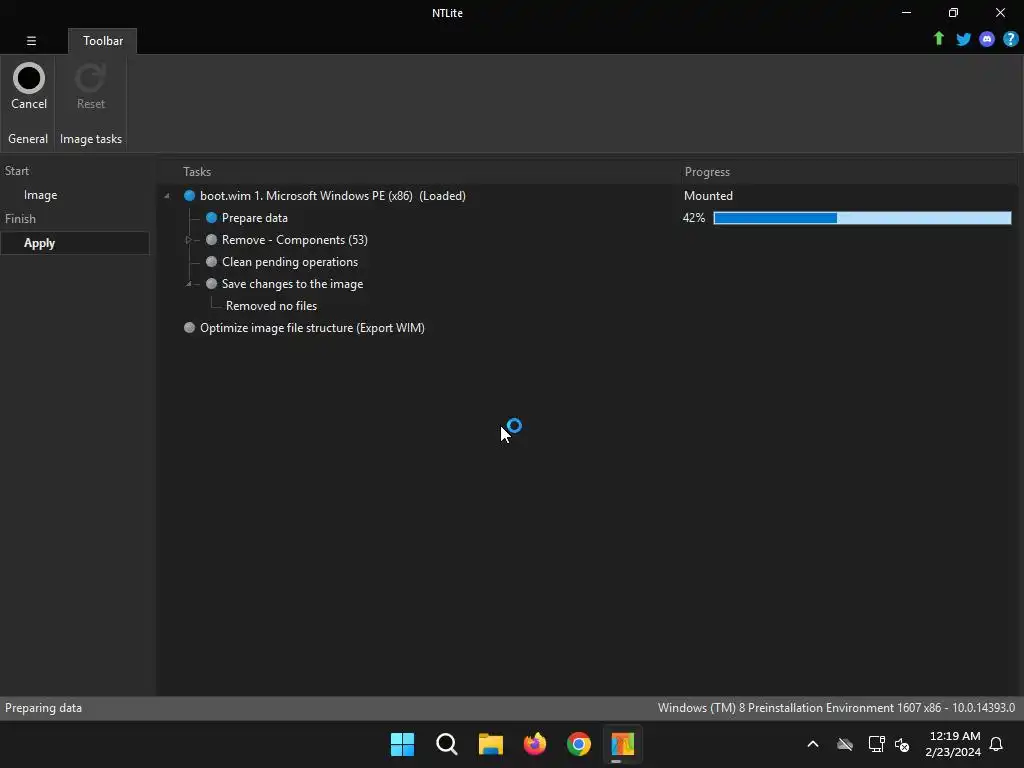Click the Tasks column header
Image resolution: width=1024 pixels, height=768 pixels.
pos(197,172)
